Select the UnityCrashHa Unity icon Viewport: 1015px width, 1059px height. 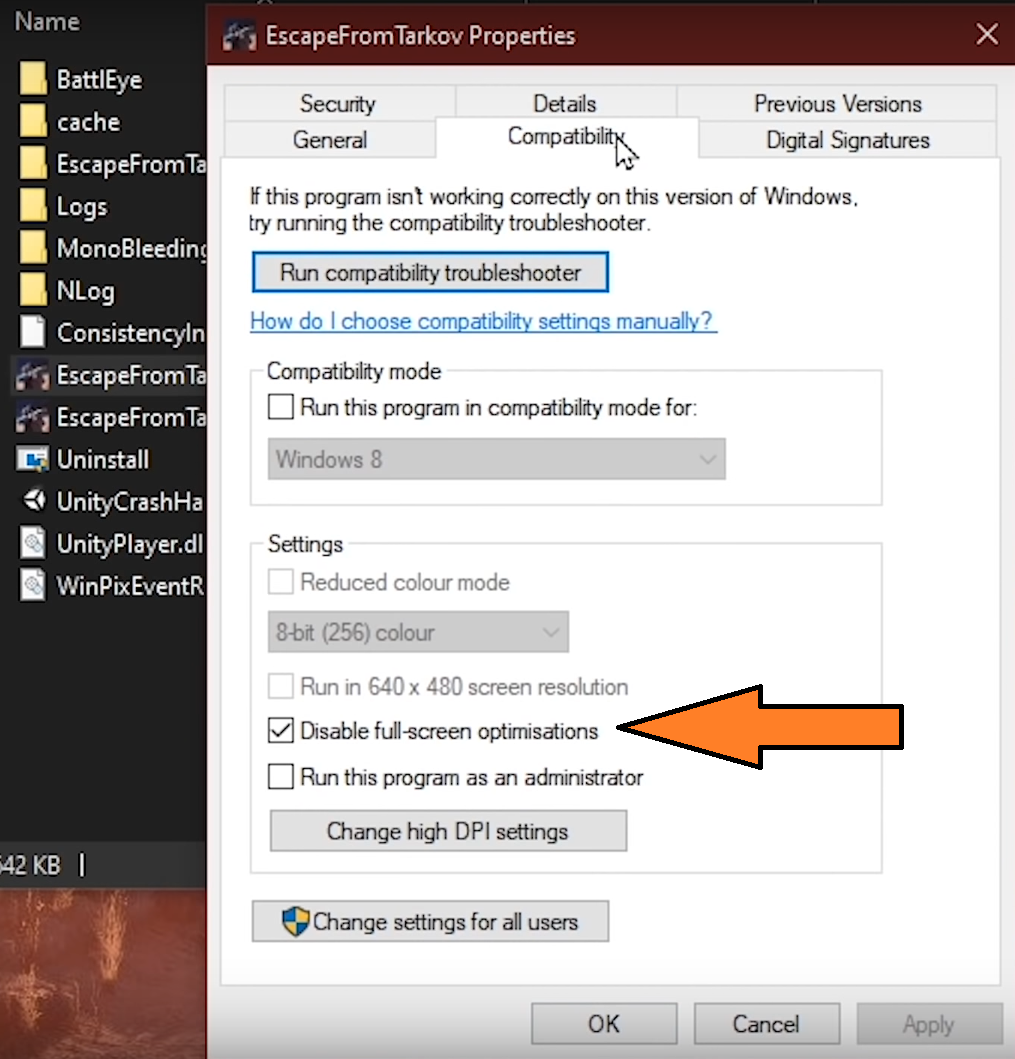point(34,500)
